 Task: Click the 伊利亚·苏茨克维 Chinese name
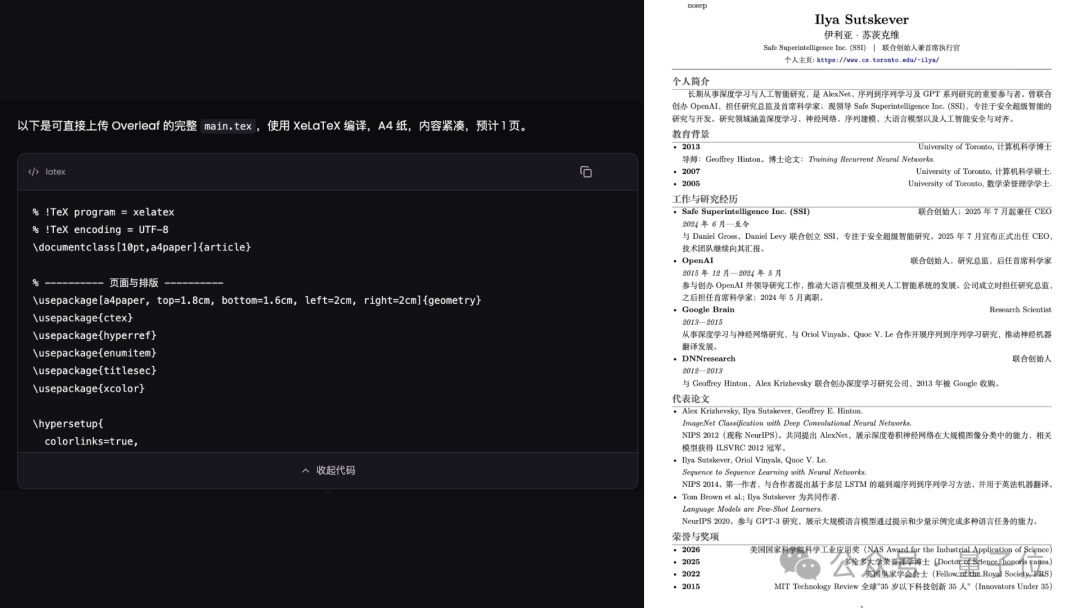[x=861, y=34]
